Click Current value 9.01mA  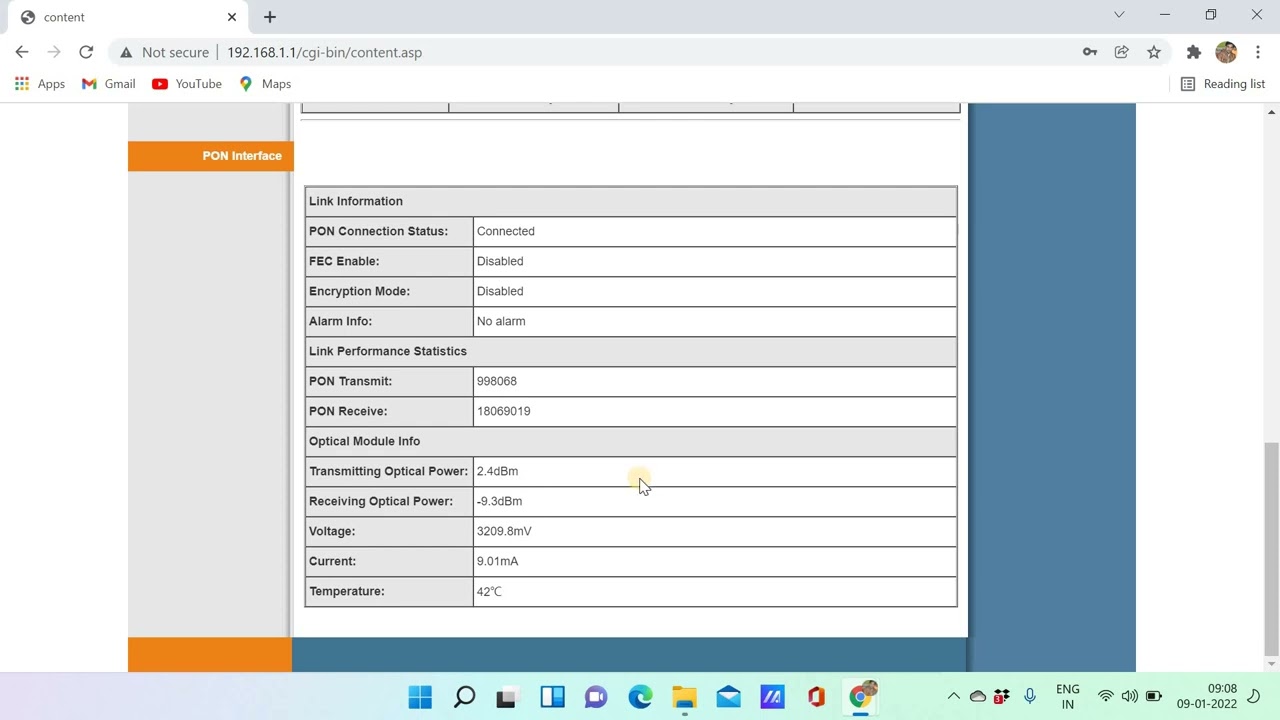(497, 561)
